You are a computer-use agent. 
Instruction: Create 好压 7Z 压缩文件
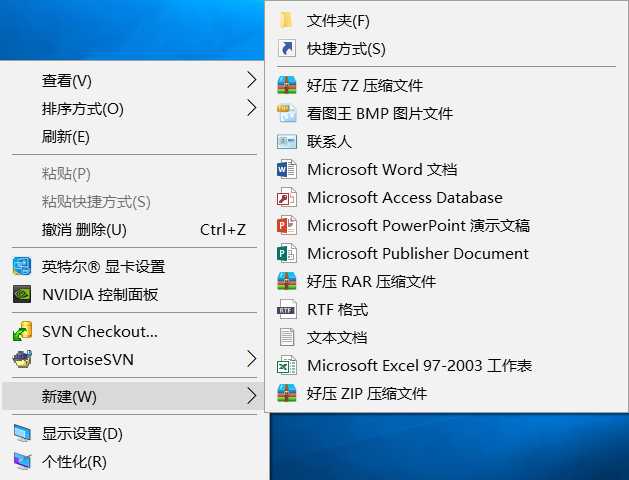click(446, 85)
